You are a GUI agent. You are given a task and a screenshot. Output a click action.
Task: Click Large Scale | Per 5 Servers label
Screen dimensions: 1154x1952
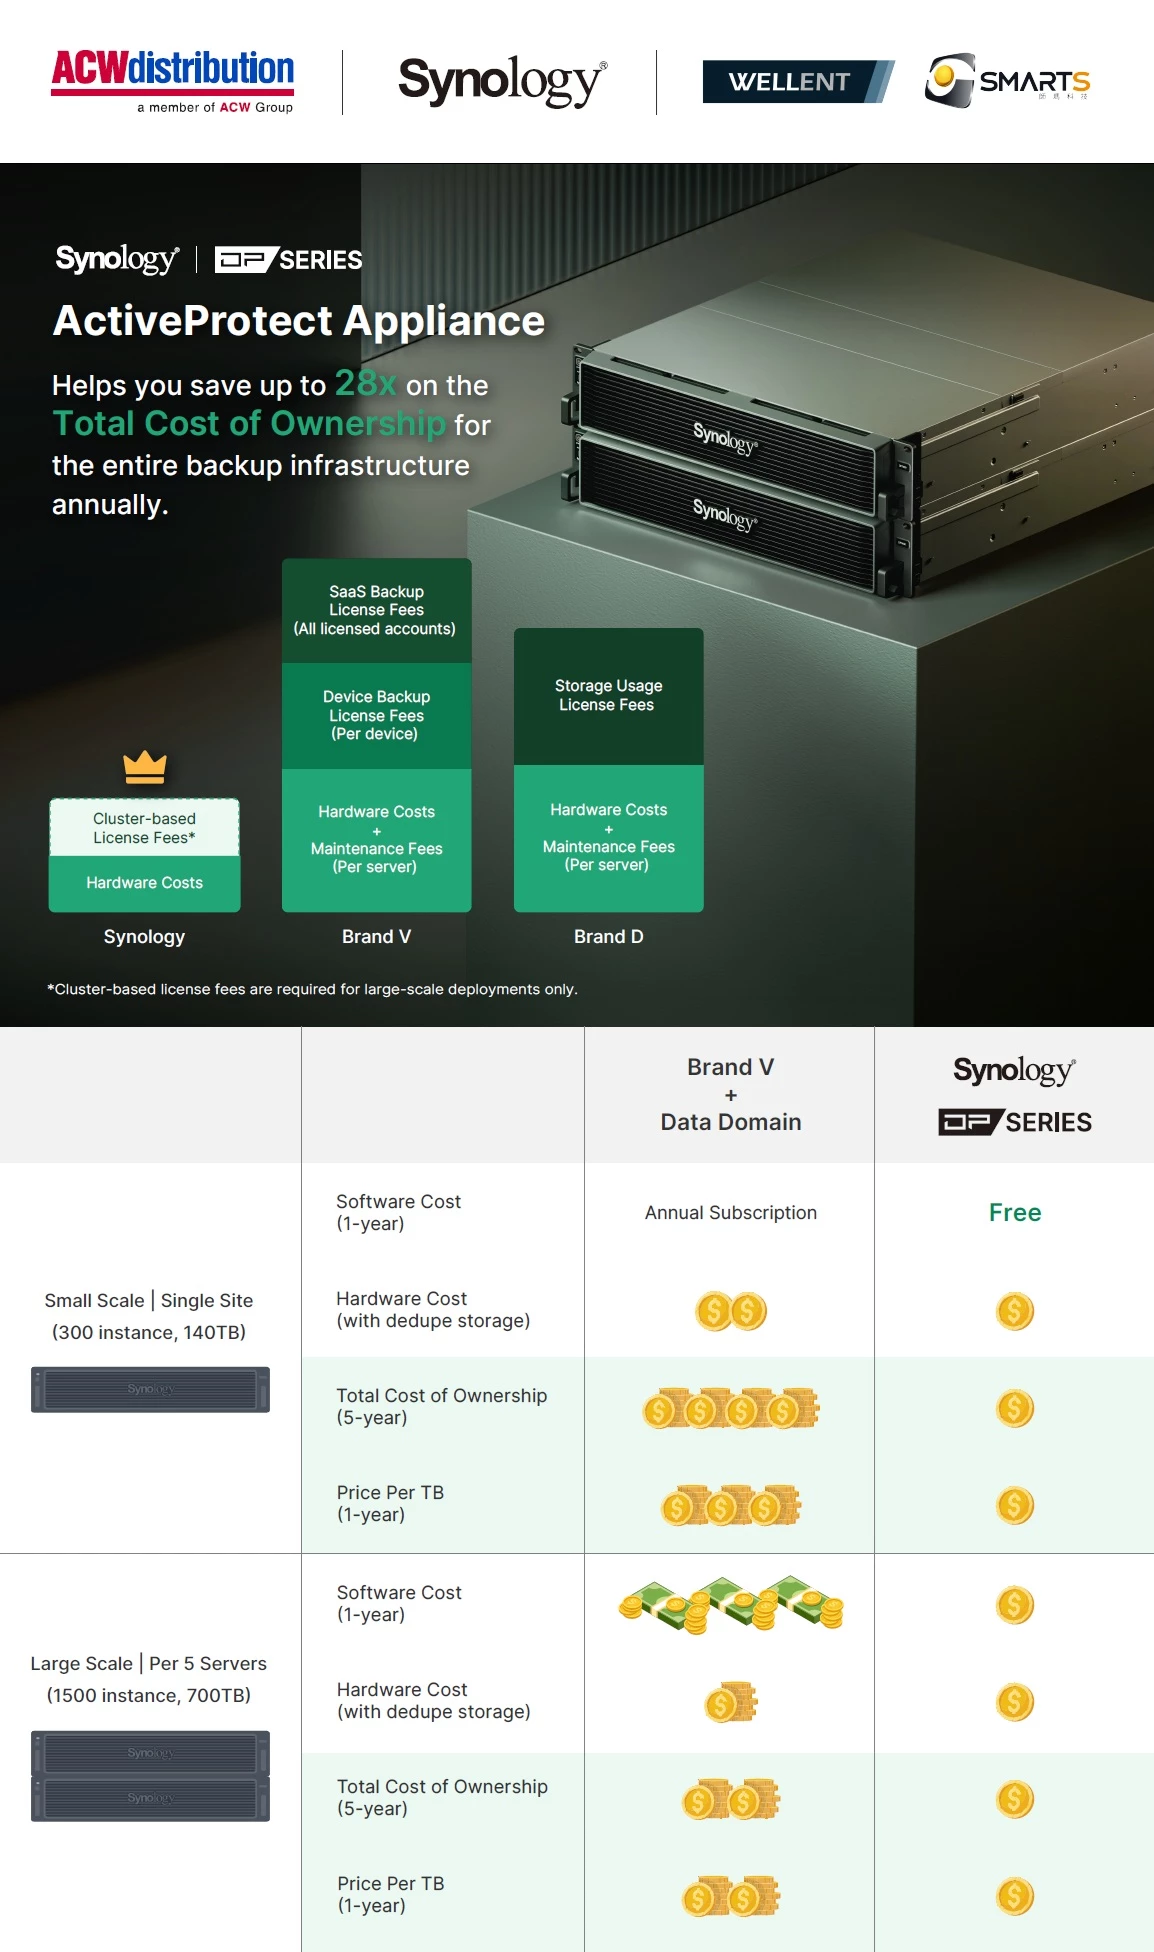149,1664
